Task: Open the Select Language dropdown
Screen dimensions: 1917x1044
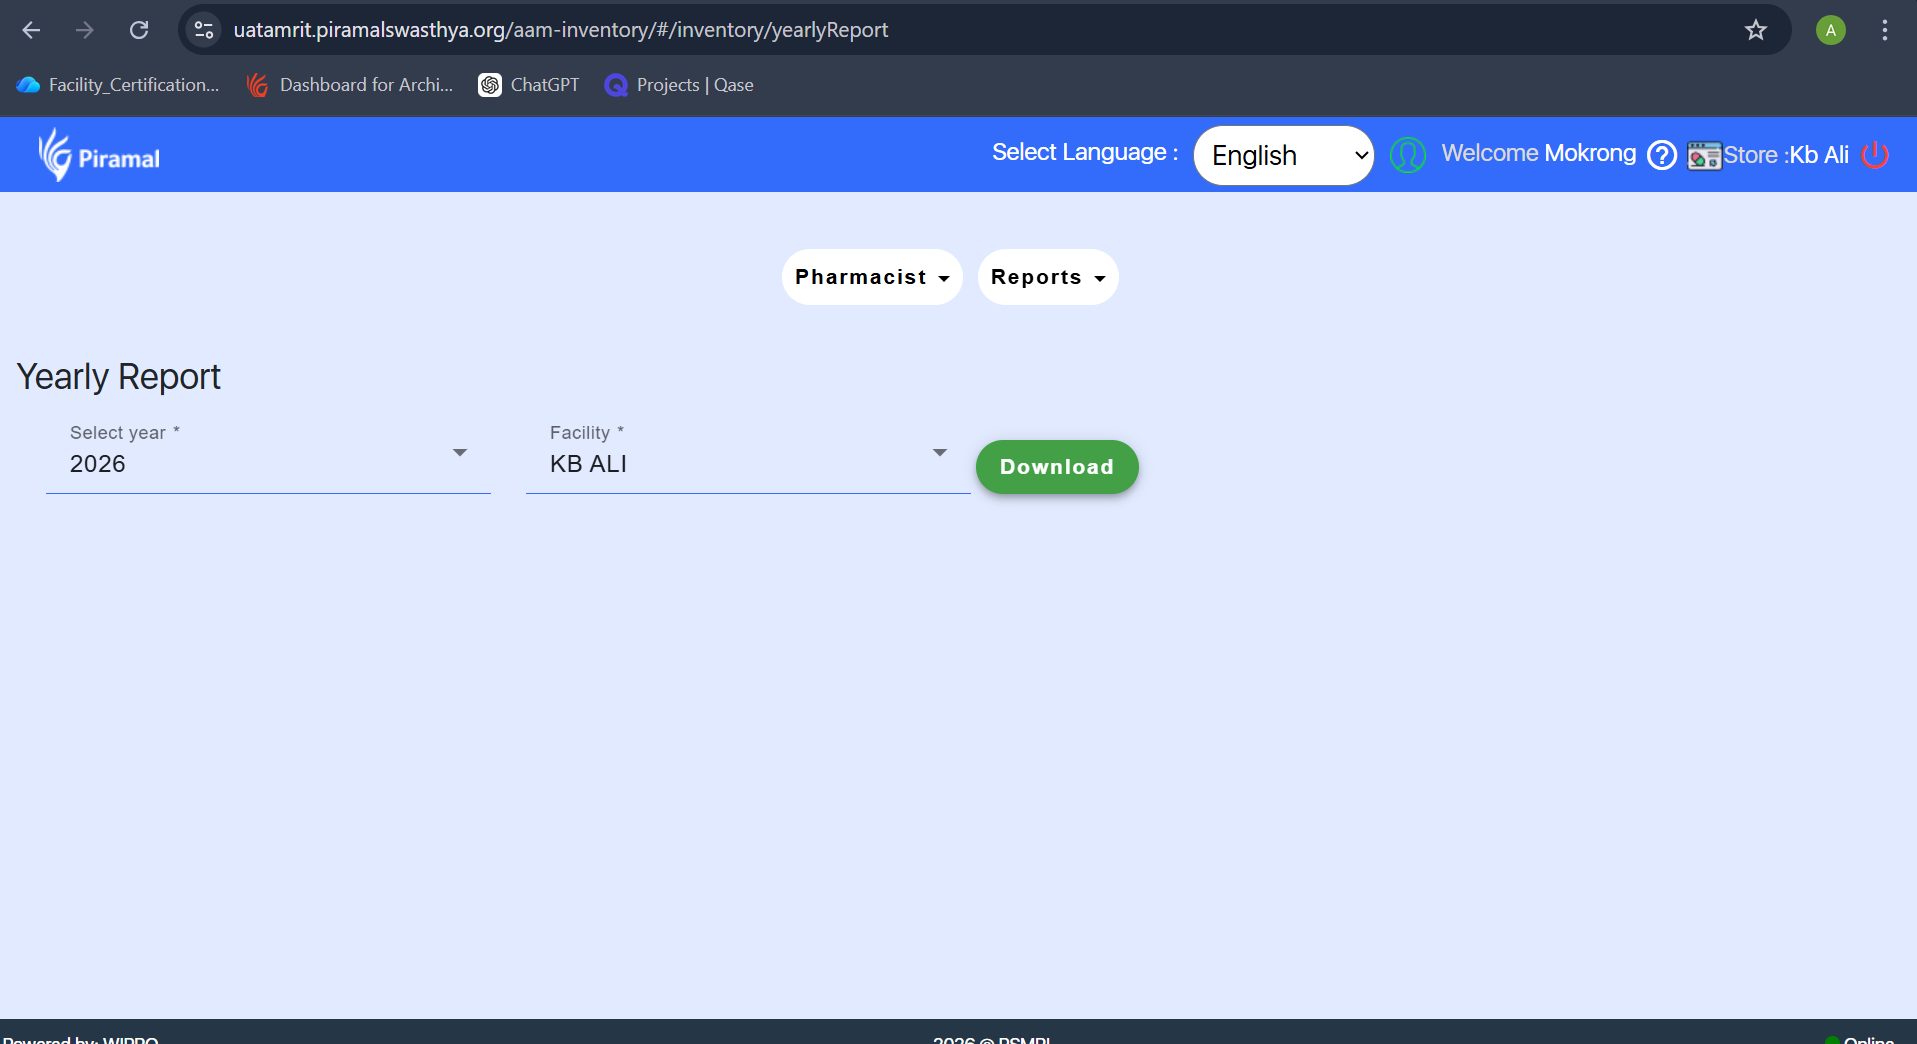Action: pyautogui.click(x=1283, y=155)
